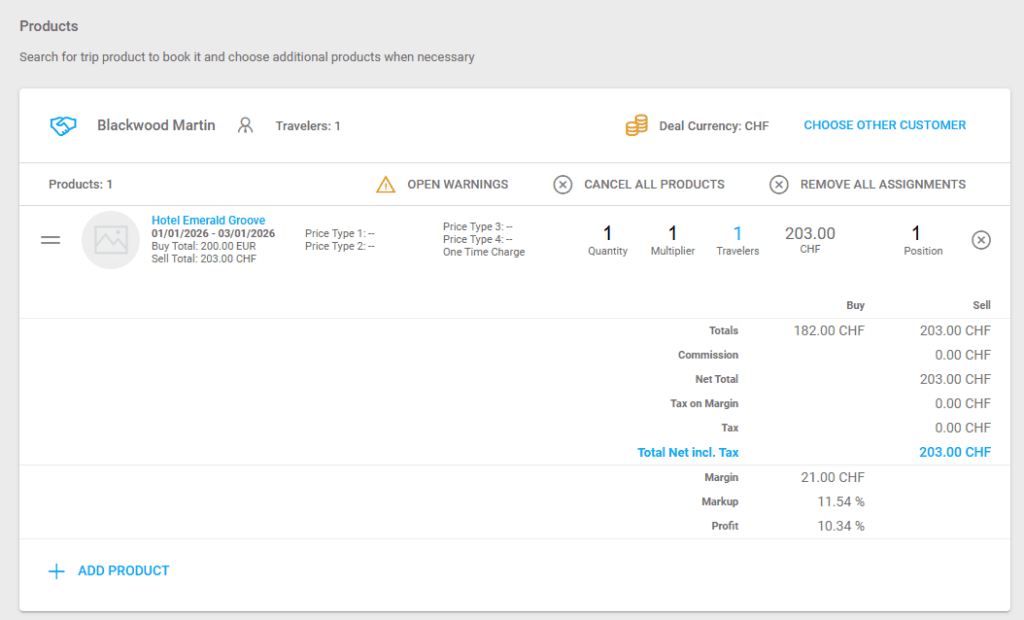Click the handshake customer icon
This screenshot has width=1024, height=620.
[62, 125]
